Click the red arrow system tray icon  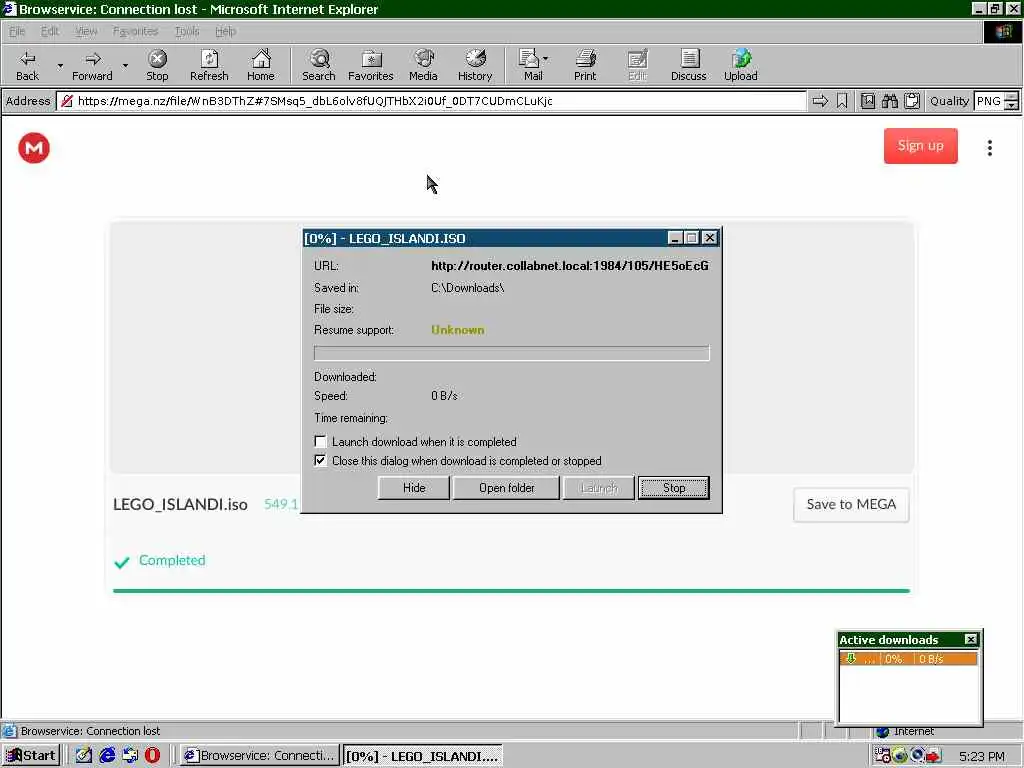click(933, 756)
